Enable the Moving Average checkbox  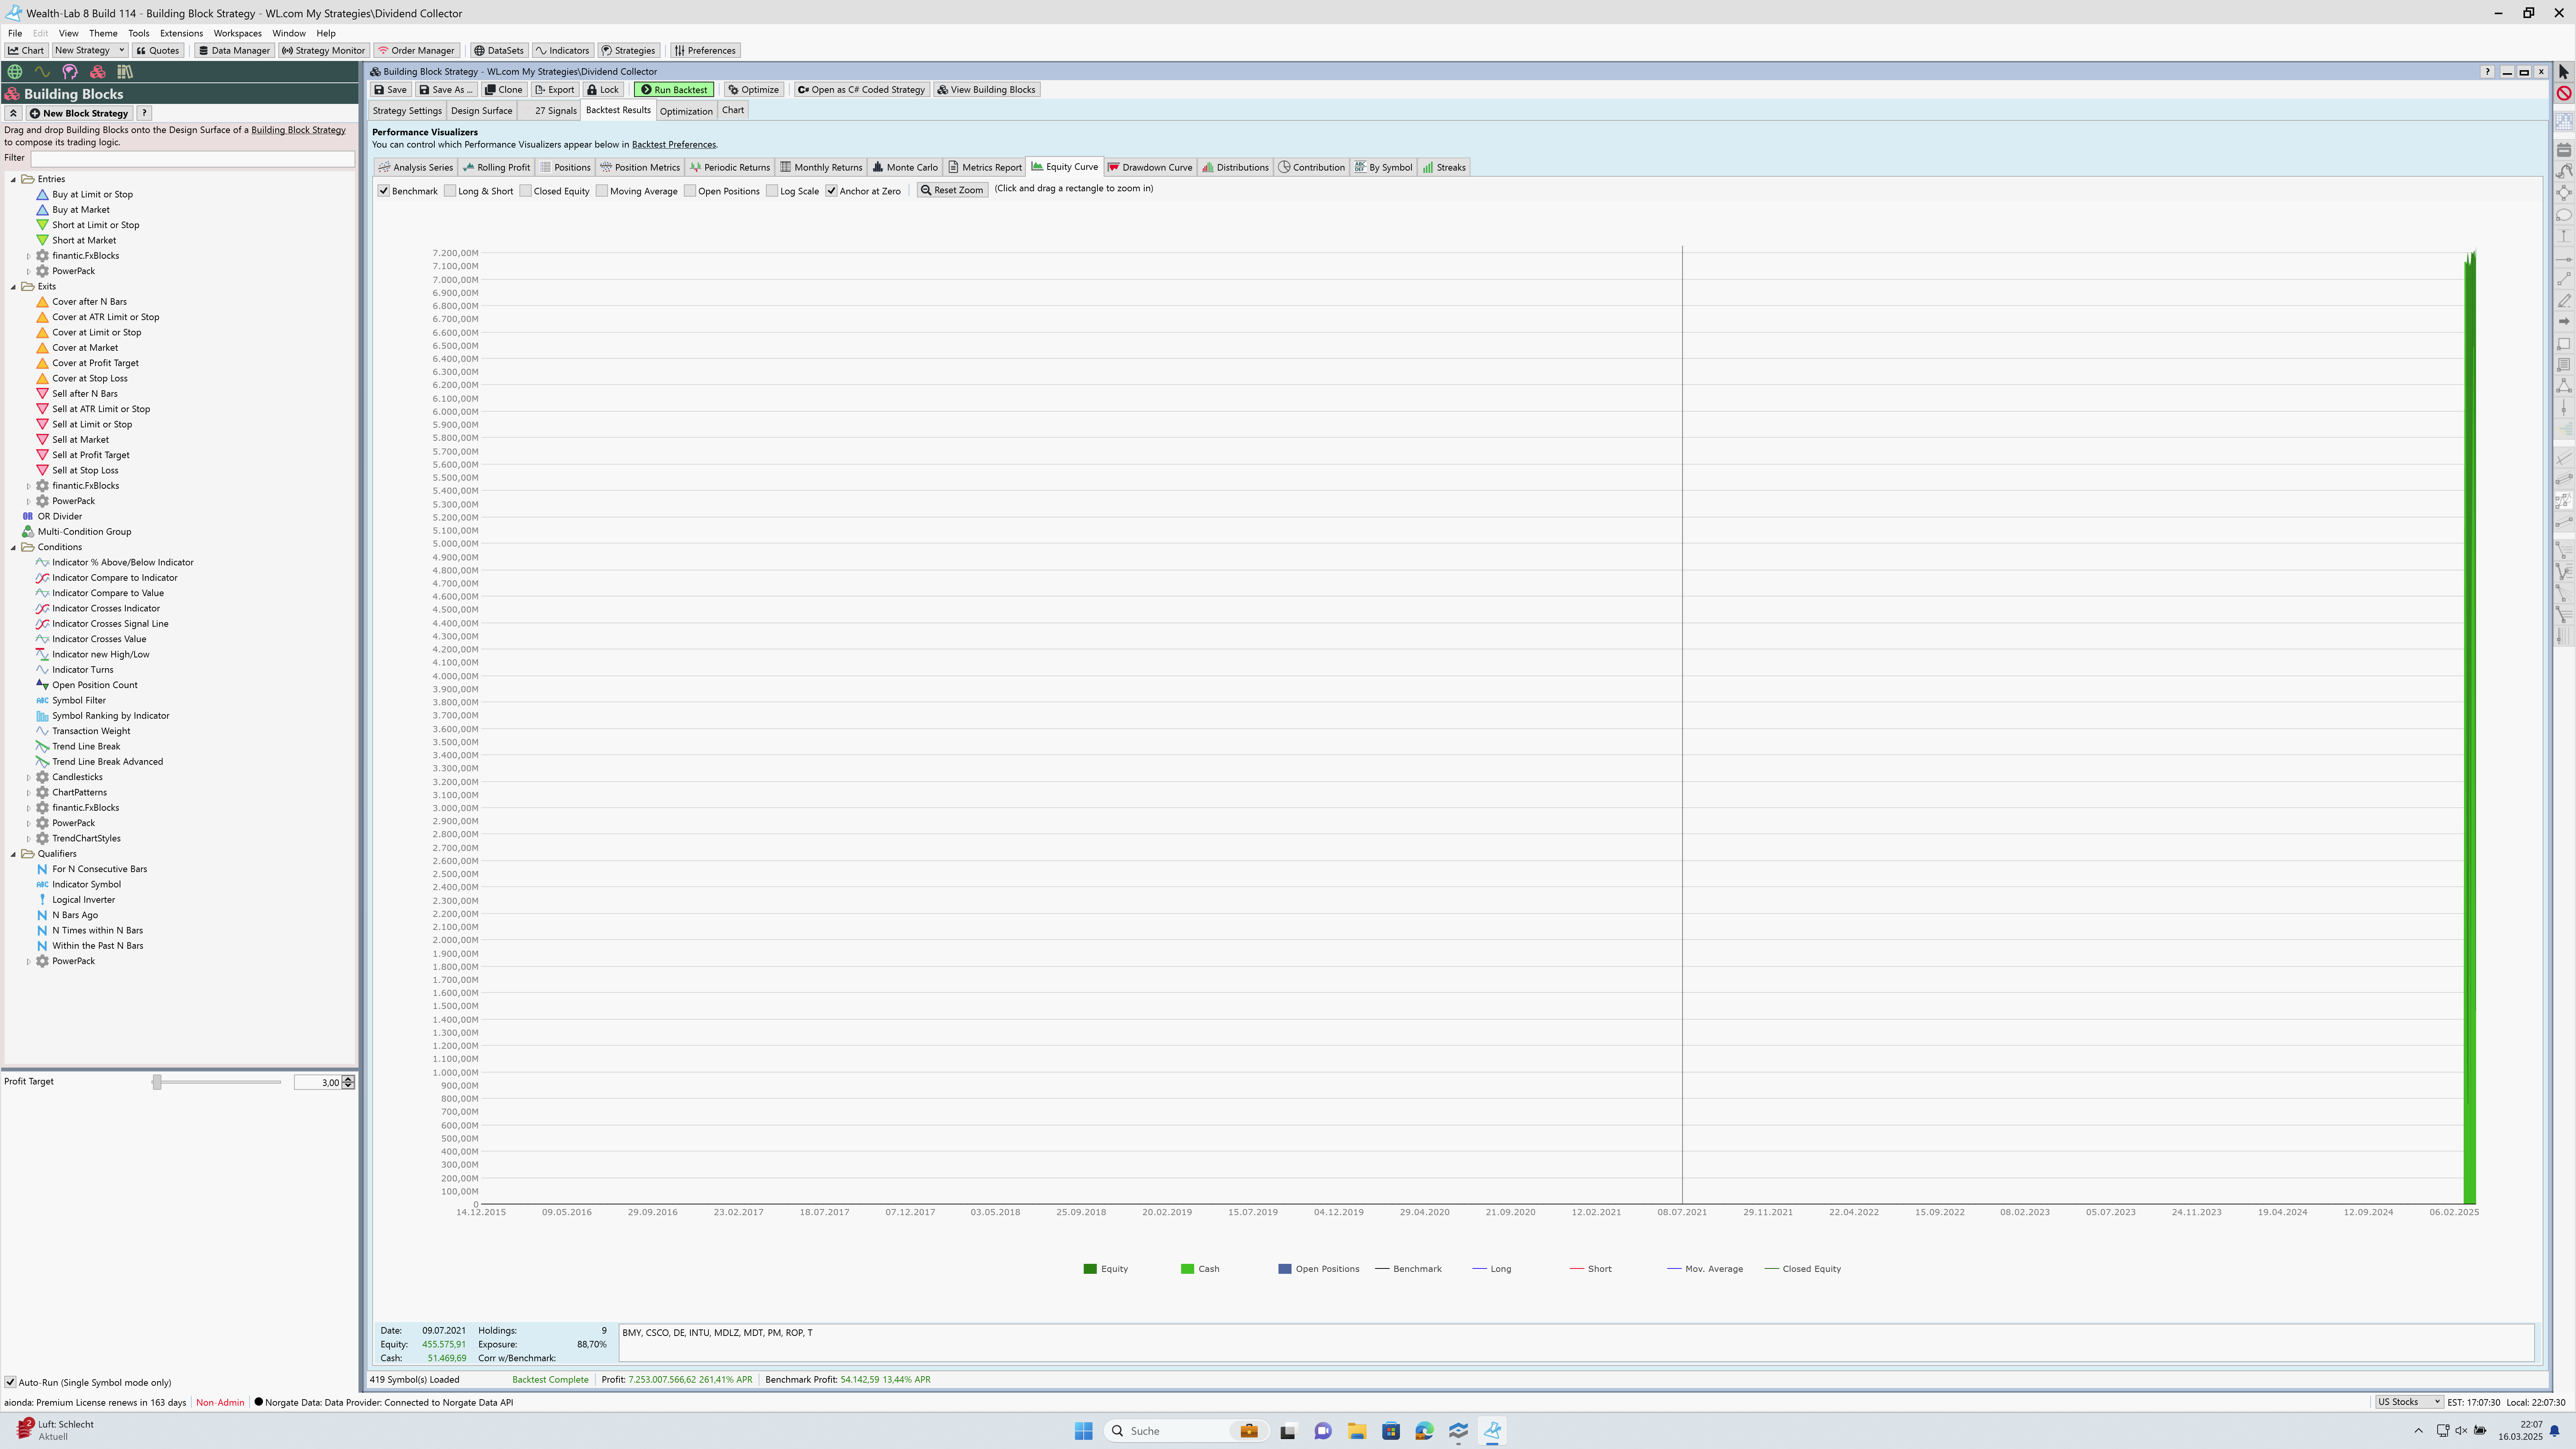[601, 191]
